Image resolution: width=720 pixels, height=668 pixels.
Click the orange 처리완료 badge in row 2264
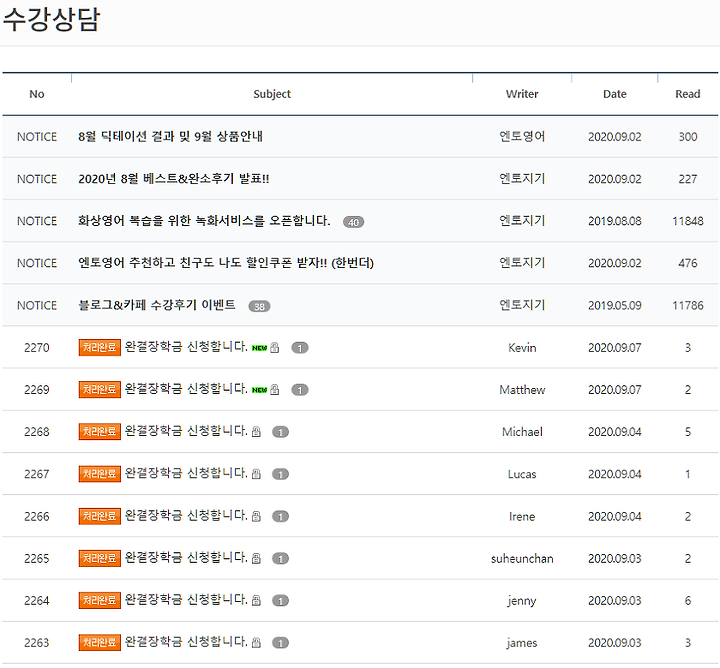coord(100,600)
